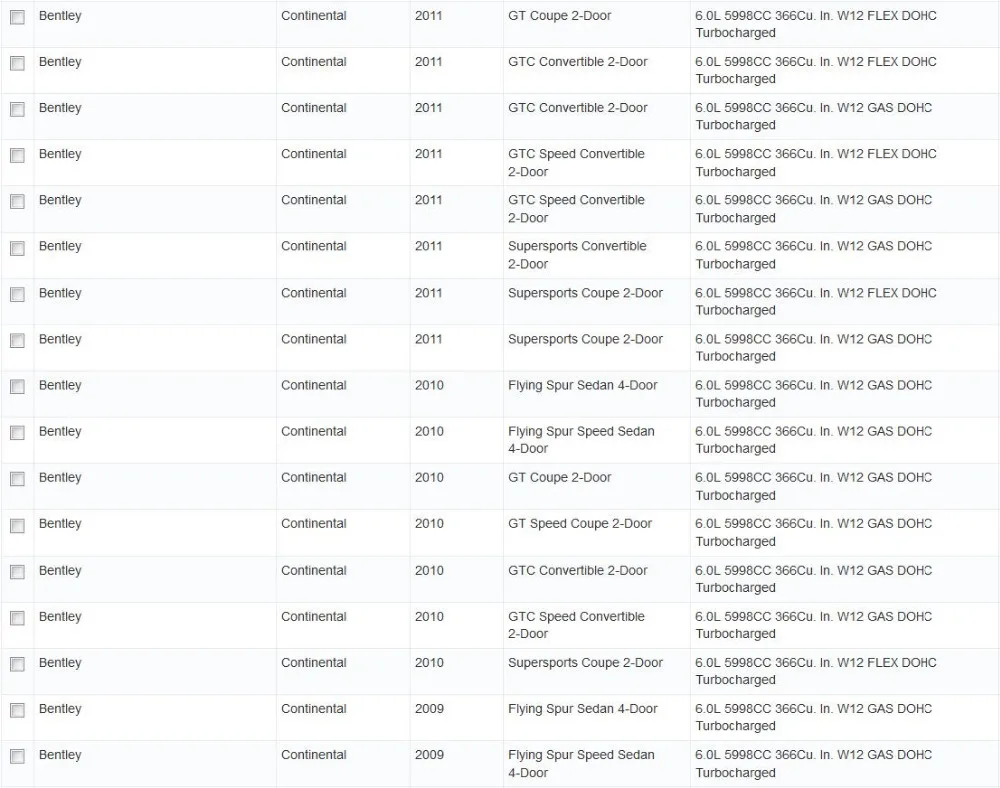Click year '2009' in Flying Spur Sedan 4-Door row

pyautogui.click(x=429, y=708)
